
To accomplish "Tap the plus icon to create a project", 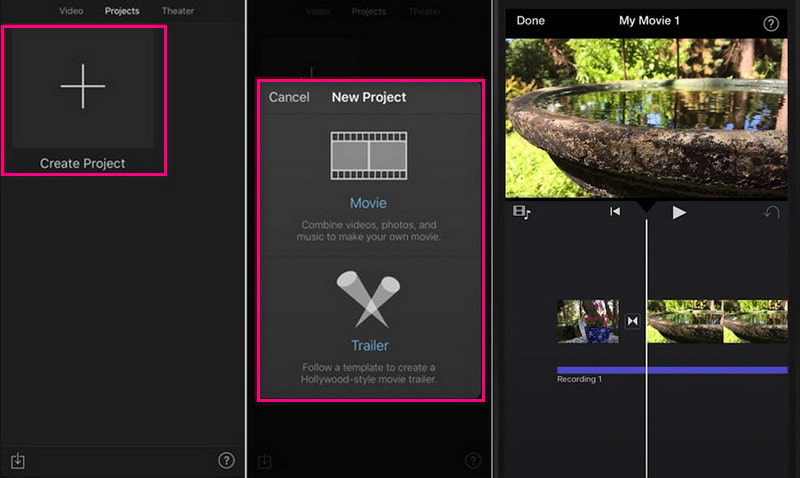I will [x=83, y=88].
